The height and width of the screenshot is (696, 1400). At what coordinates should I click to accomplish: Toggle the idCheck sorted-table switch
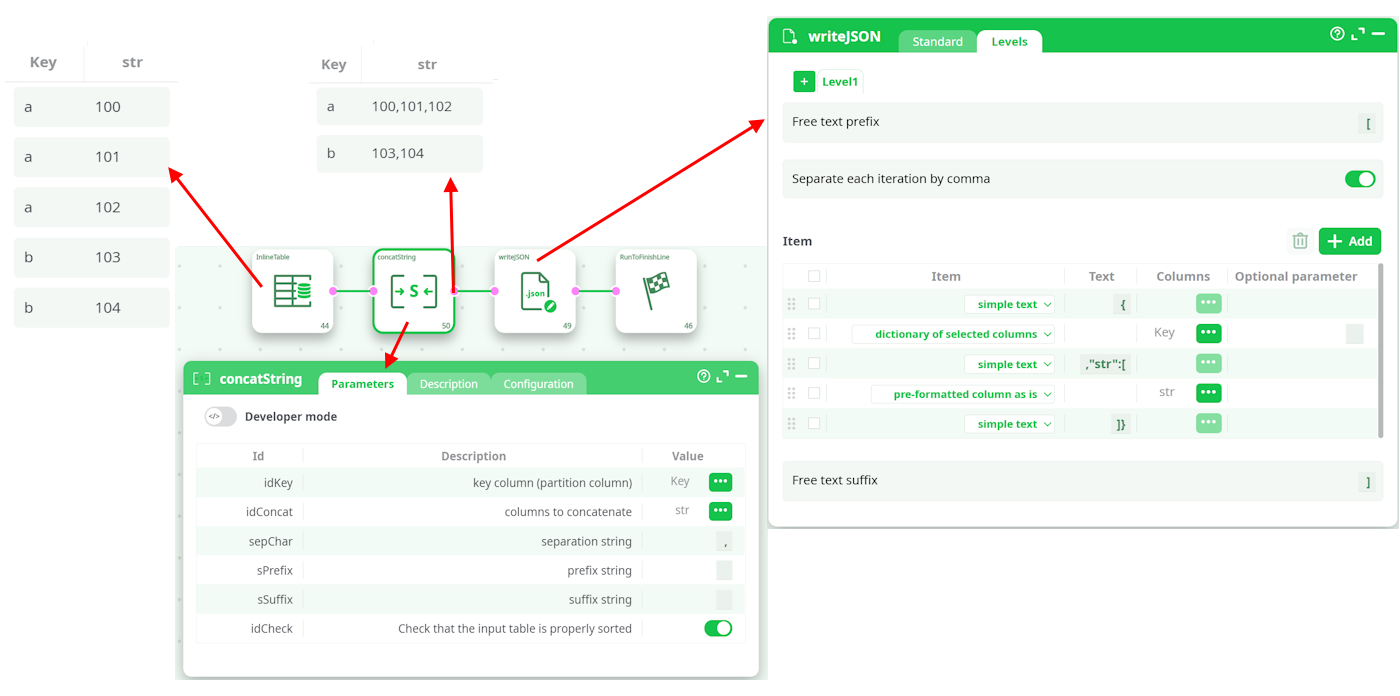pyautogui.click(x=718, y=628)
